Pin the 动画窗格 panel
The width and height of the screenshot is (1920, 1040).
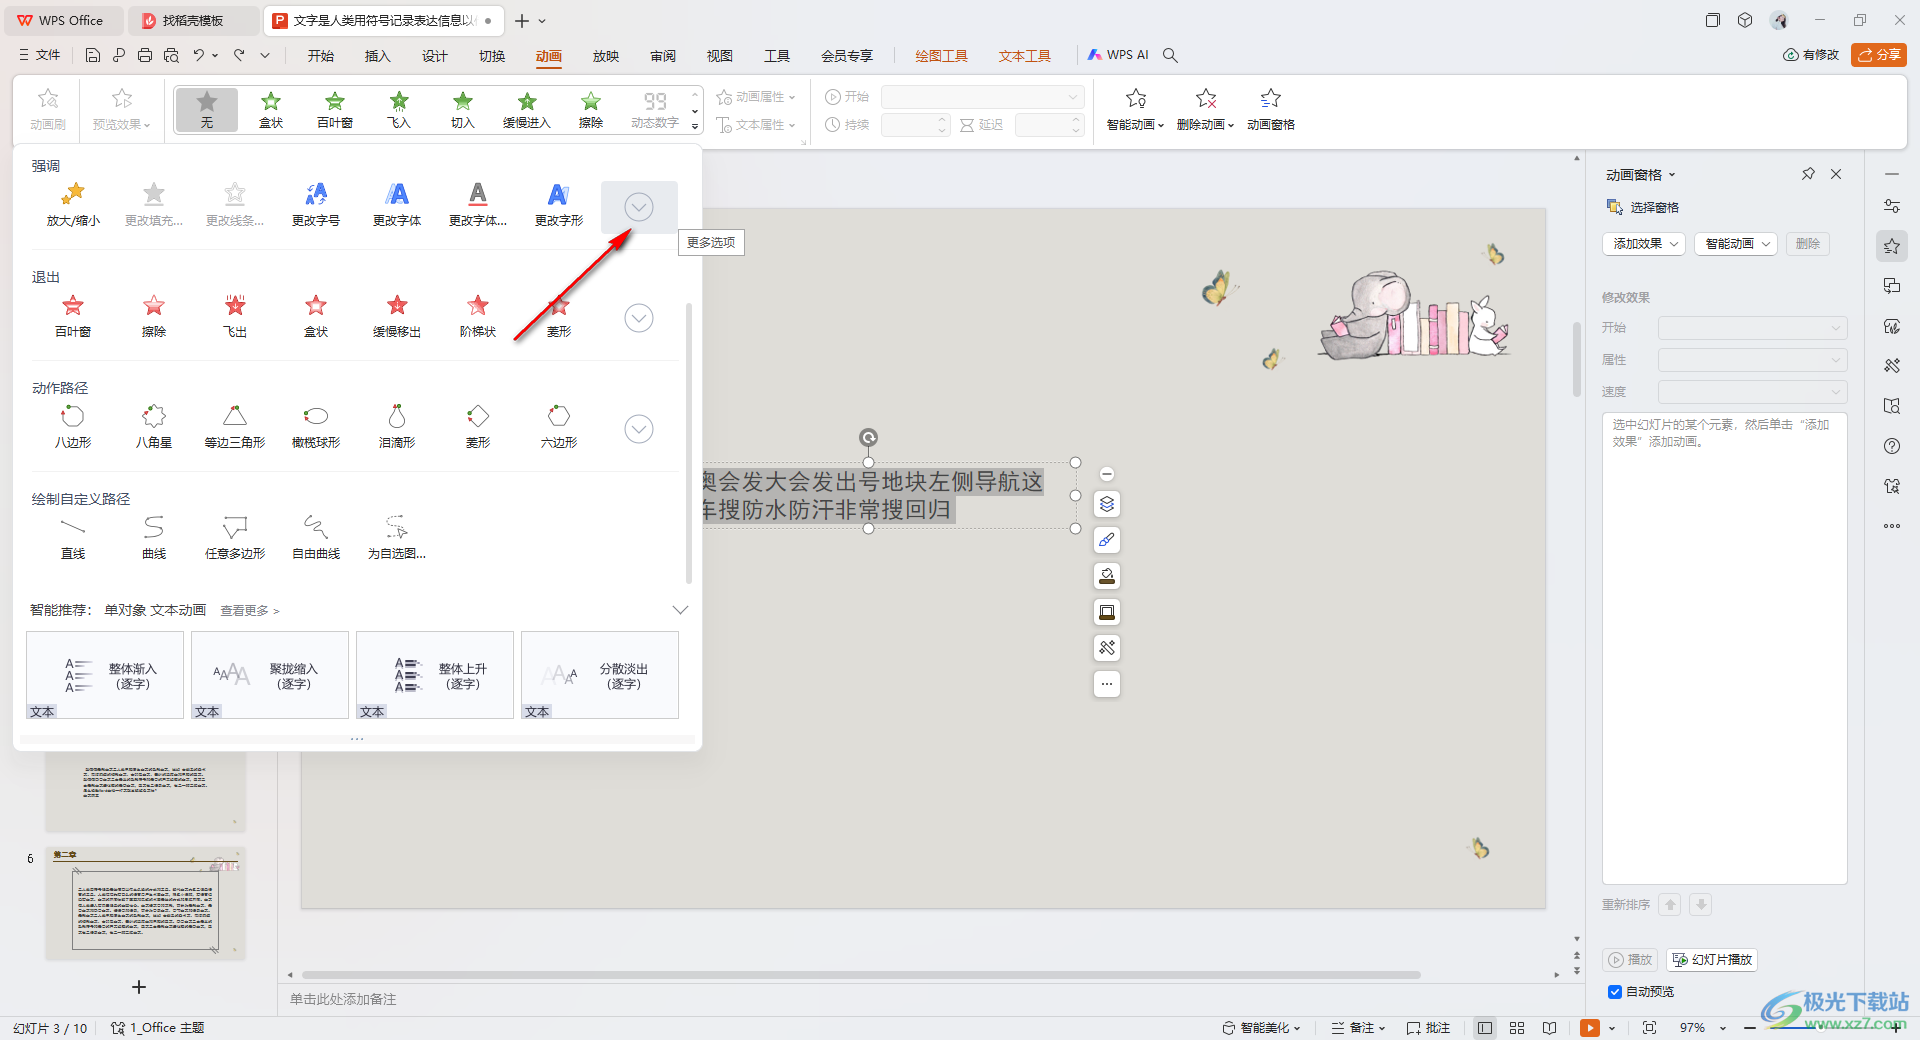tap(1808, 174)
